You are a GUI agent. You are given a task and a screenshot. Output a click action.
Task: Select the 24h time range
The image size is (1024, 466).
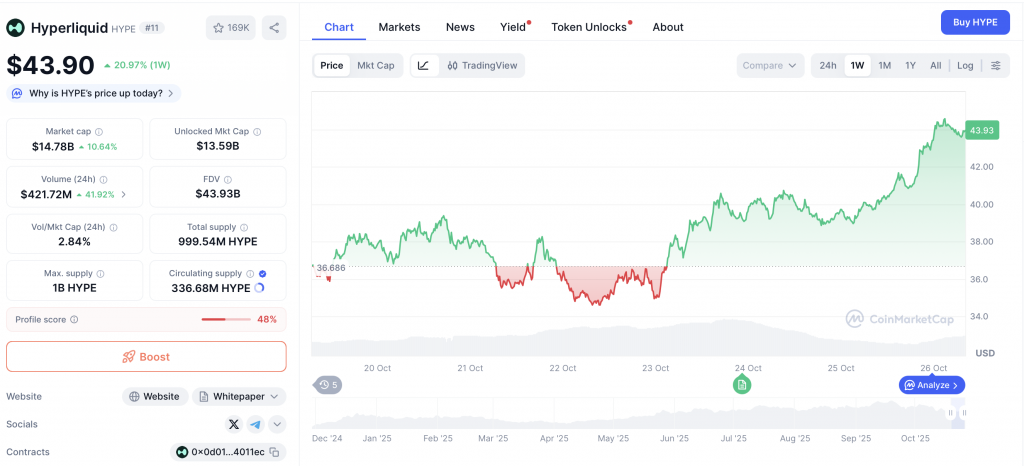[828, 66]
